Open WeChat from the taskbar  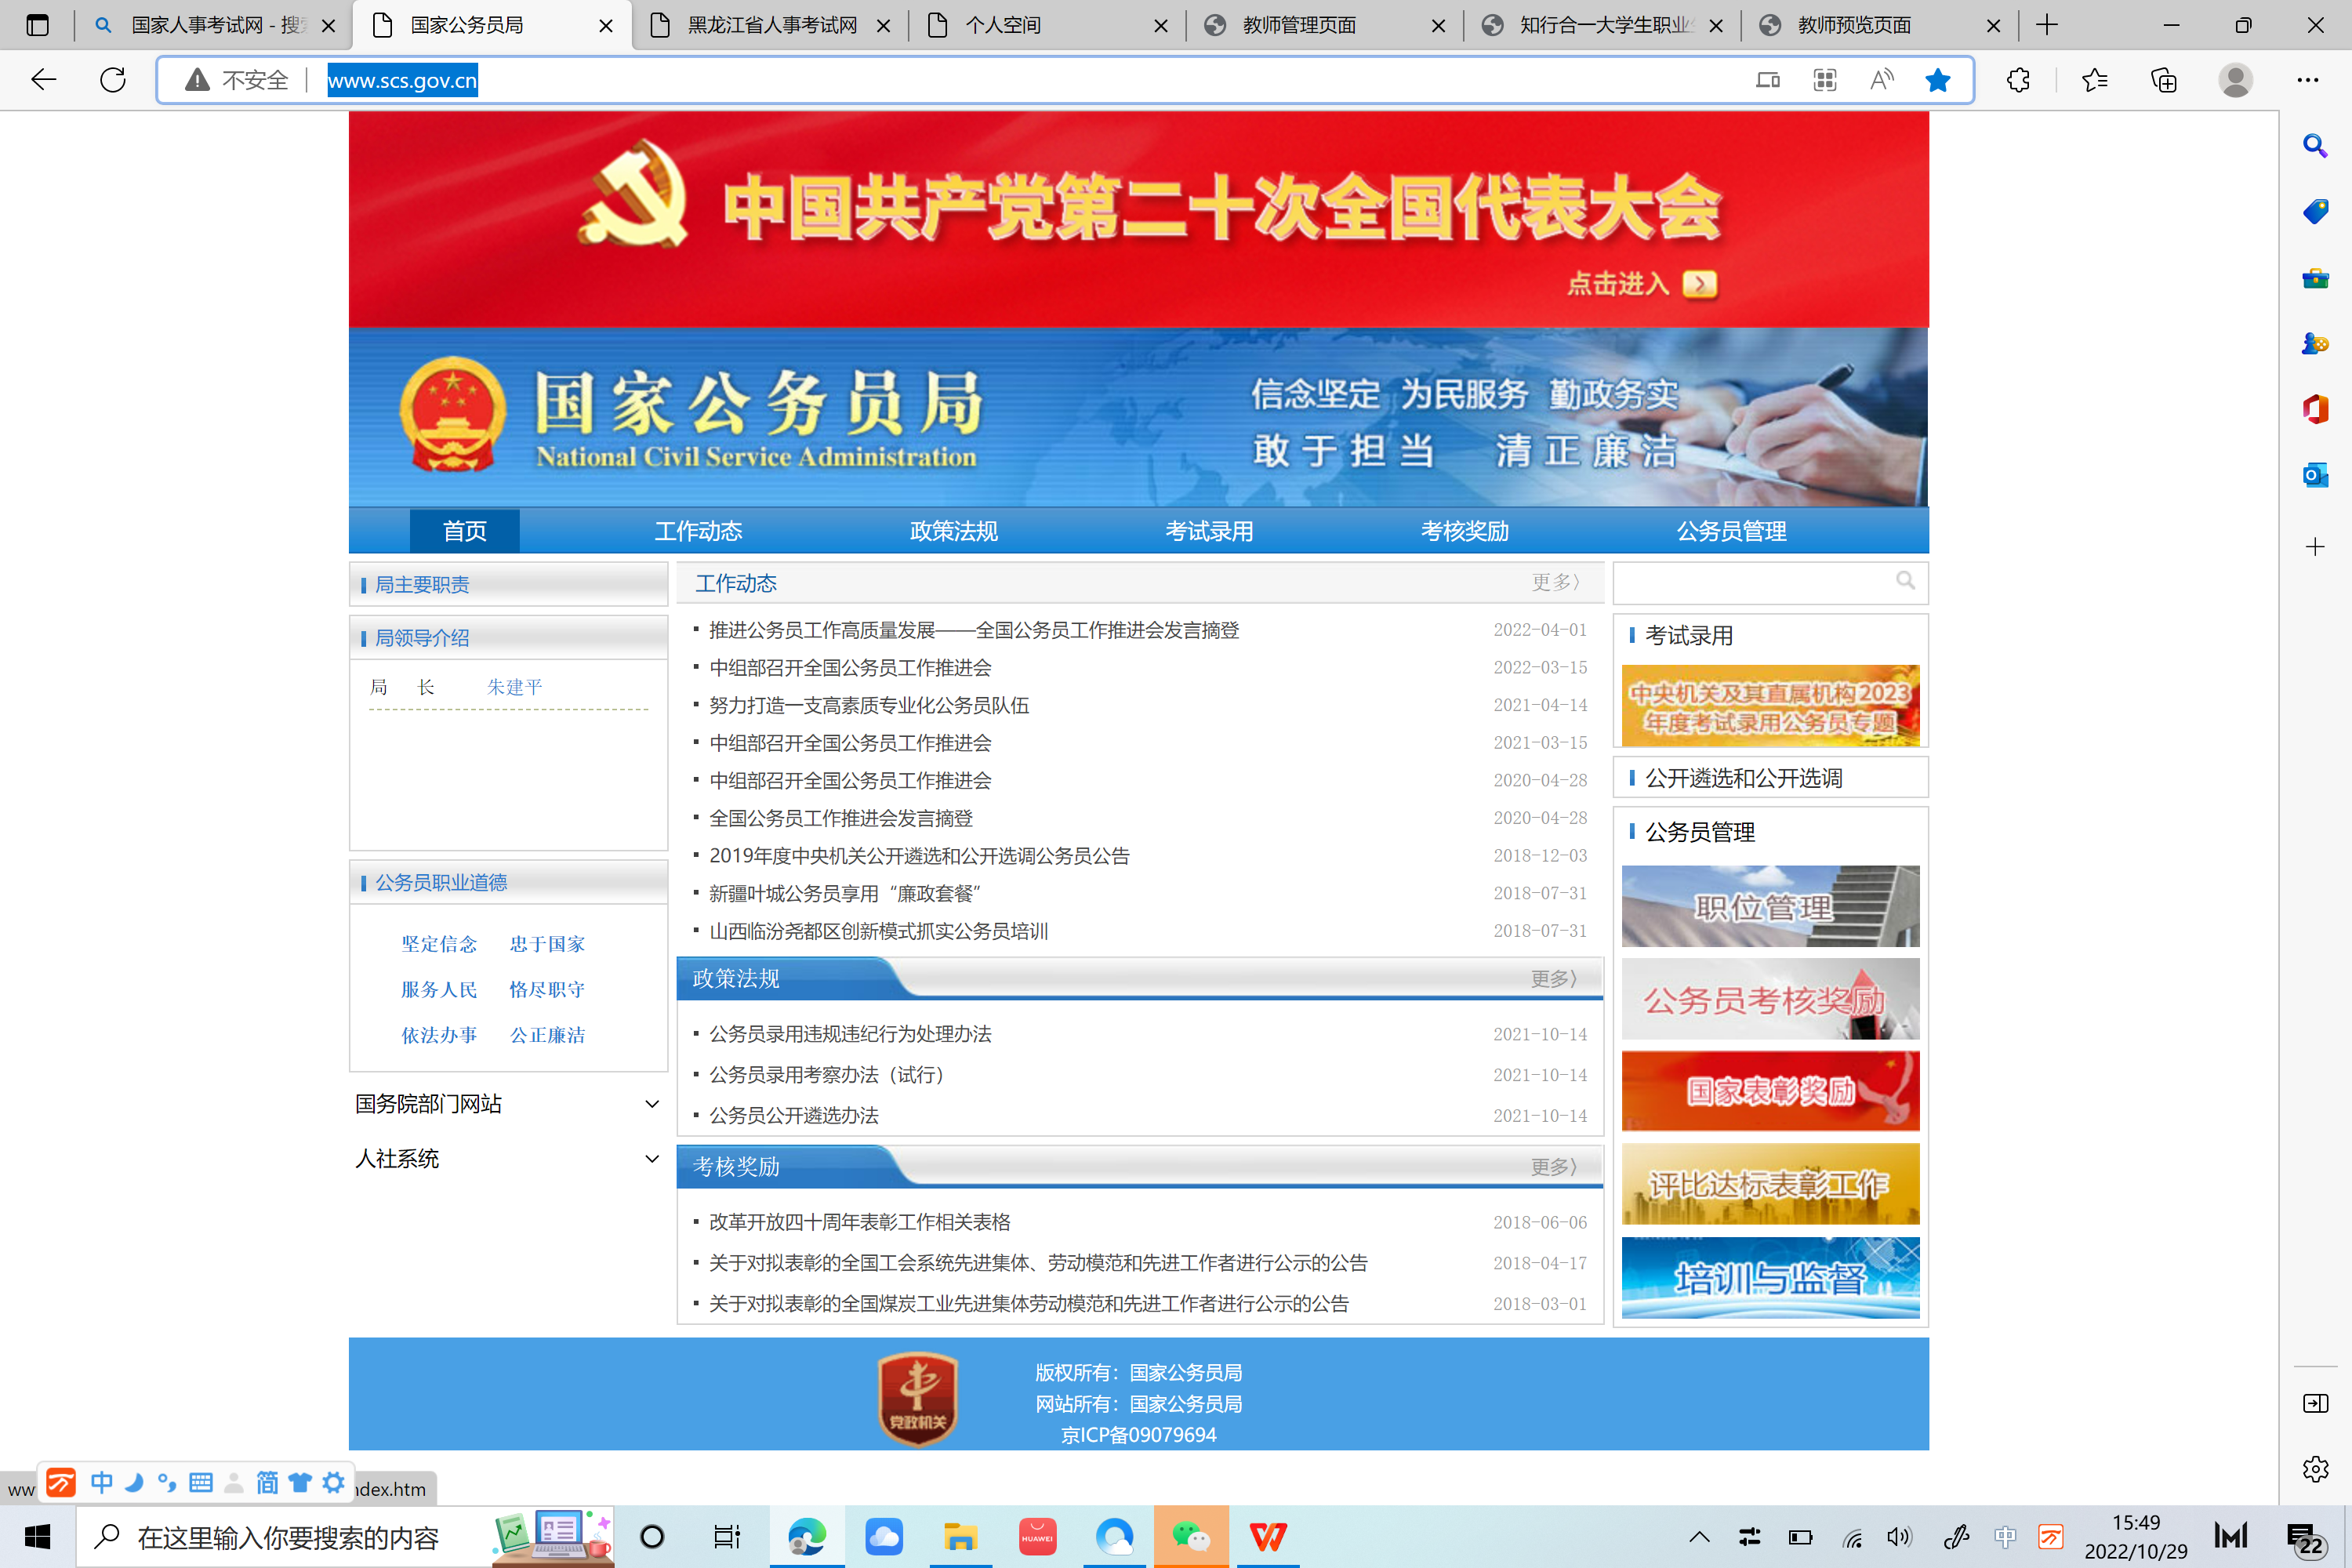point(1190,1536)
